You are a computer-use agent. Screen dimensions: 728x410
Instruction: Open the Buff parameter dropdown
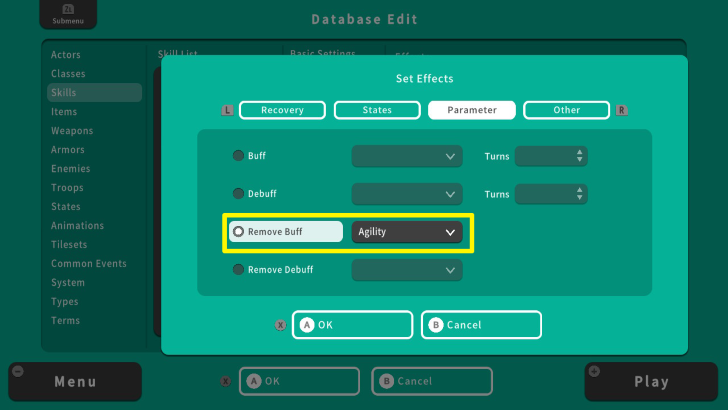point(407,156)
